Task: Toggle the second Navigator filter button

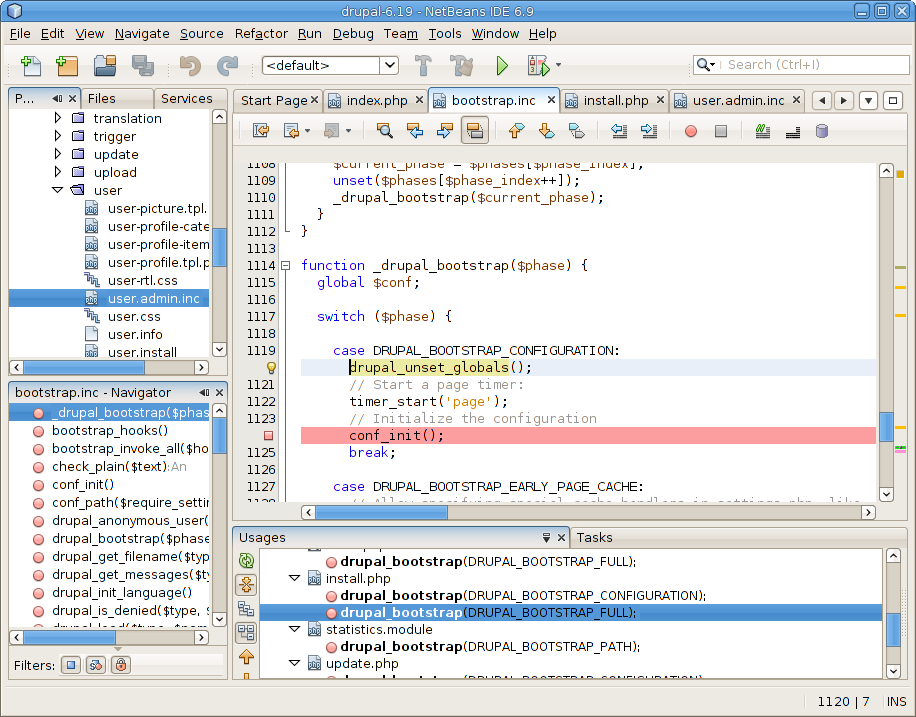Action: click(96, 665)
